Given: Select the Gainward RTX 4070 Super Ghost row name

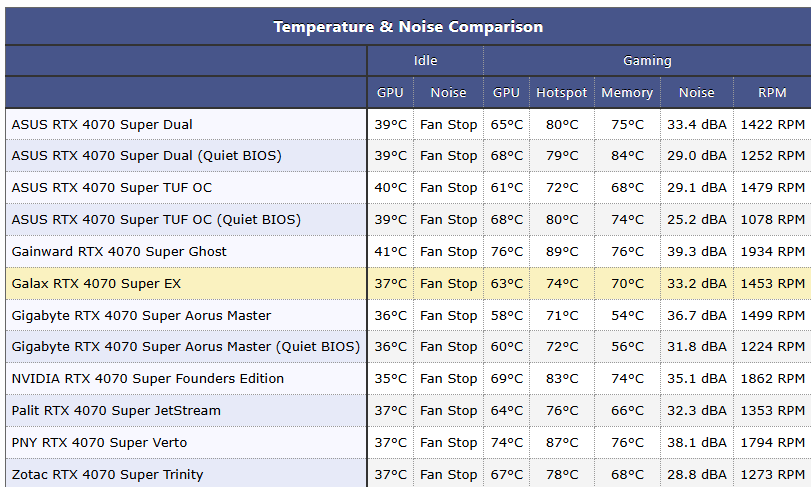Looking at the screenshot, I should click(x=119, y=251).
